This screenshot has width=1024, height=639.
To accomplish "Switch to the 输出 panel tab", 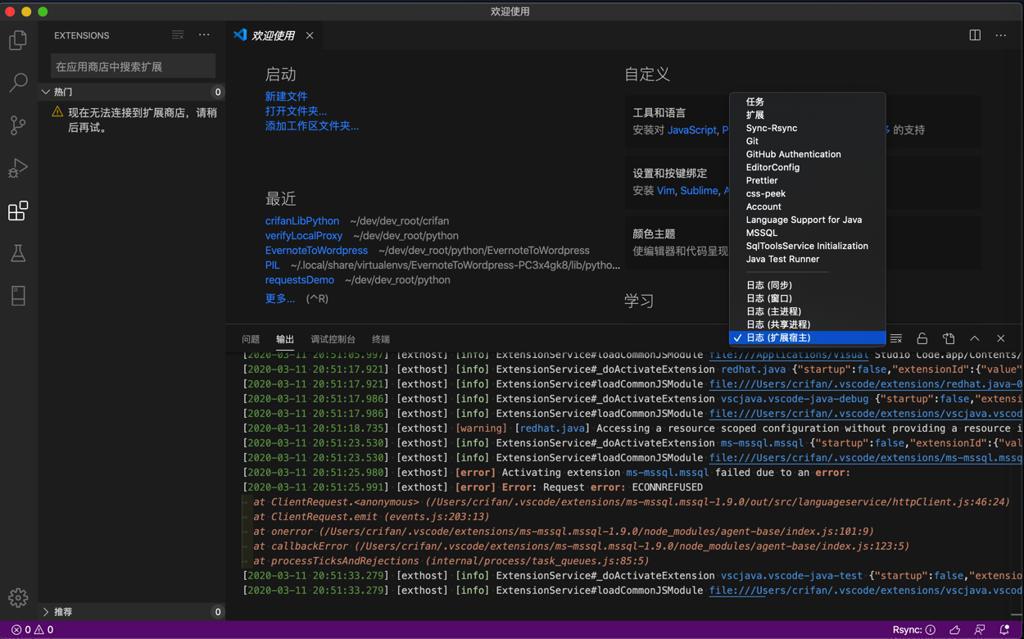I will coord(285,339).
